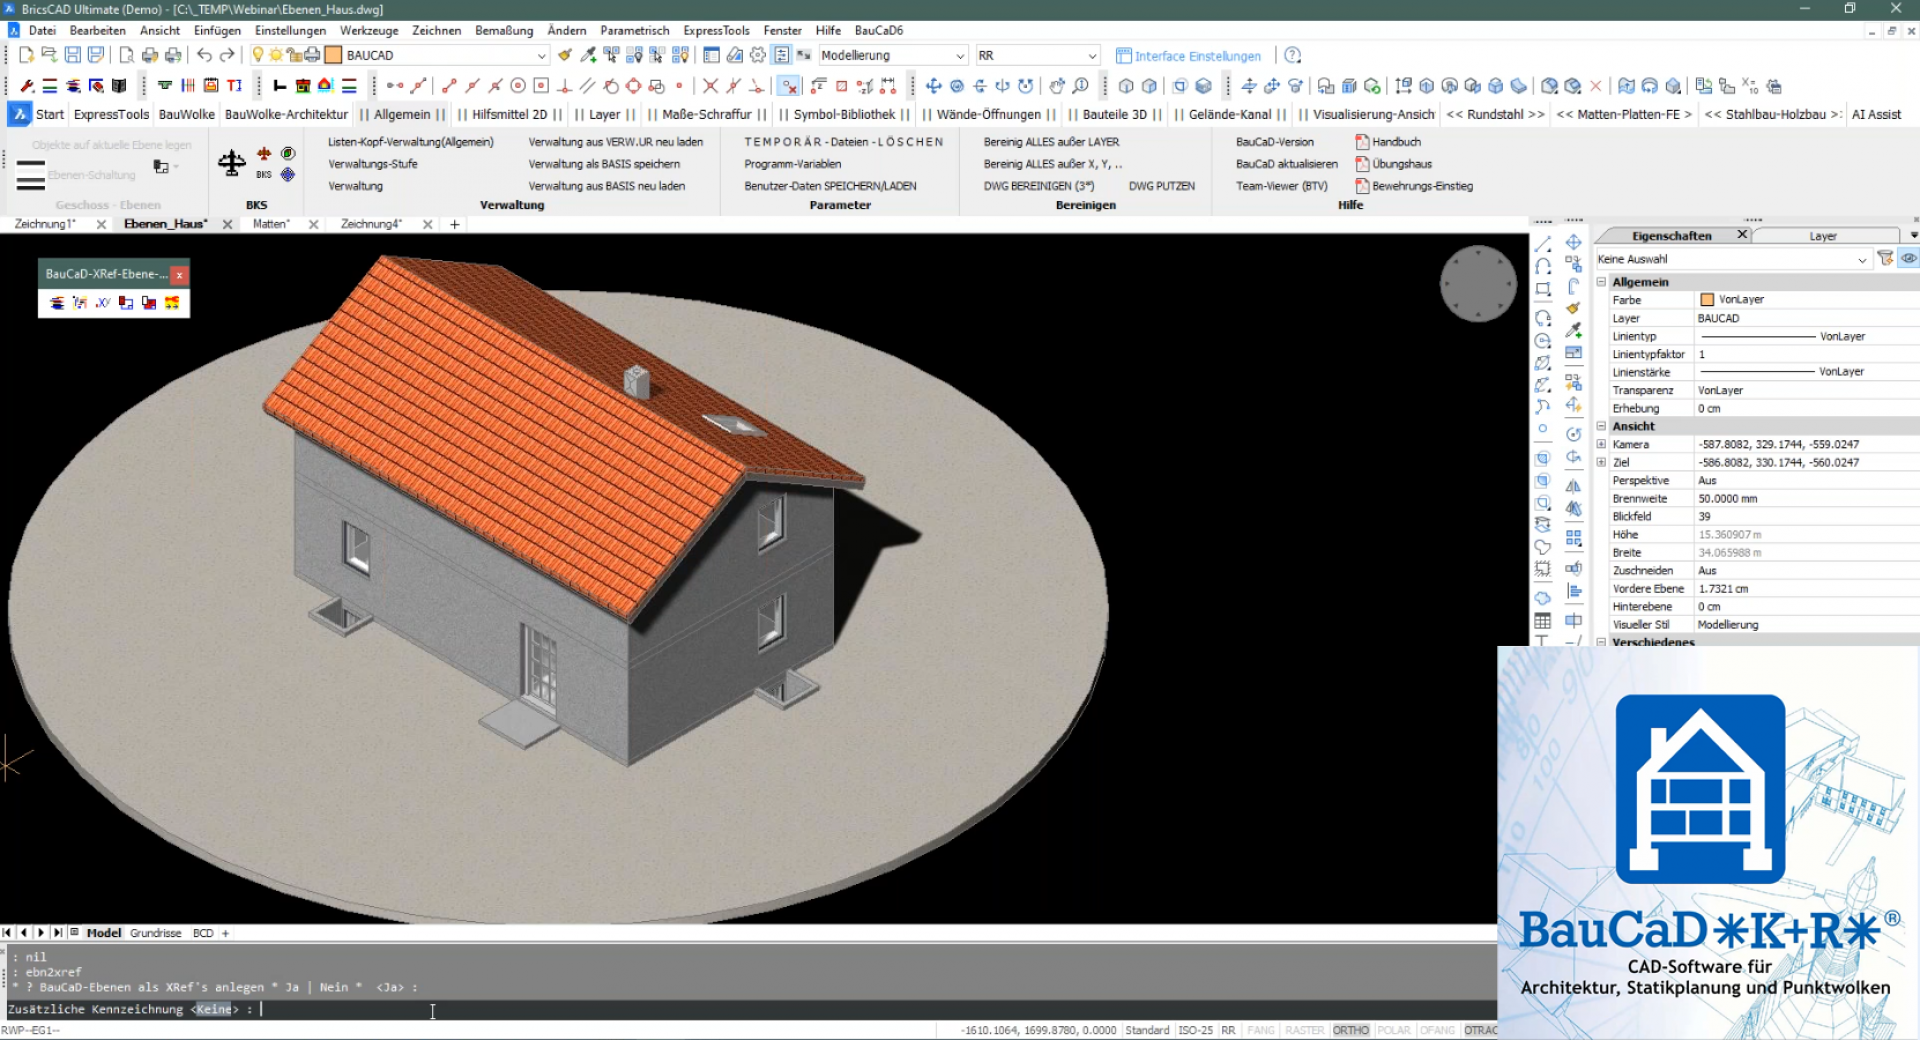Click the Farbe VonLayer color swatch

(x=1707, y=300)
